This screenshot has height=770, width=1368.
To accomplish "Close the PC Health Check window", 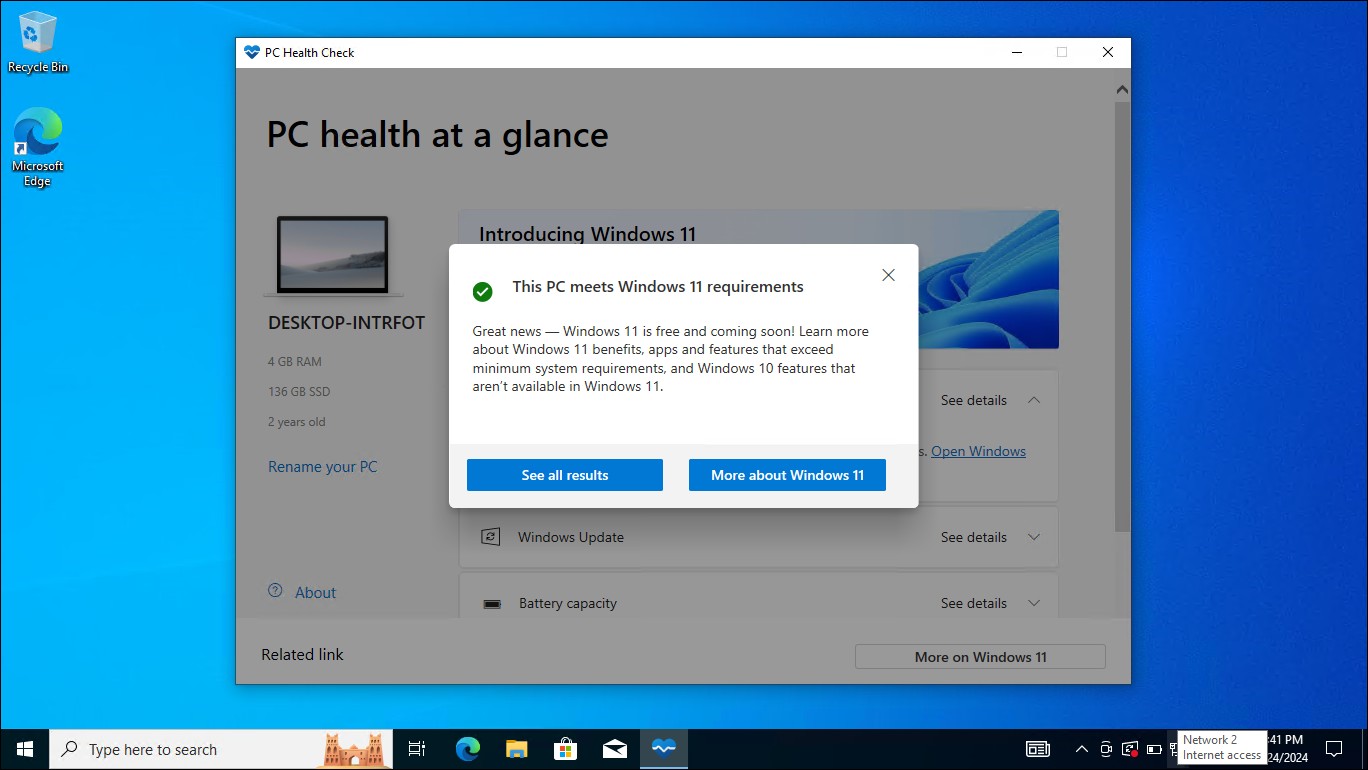I will pos(1108,53).
